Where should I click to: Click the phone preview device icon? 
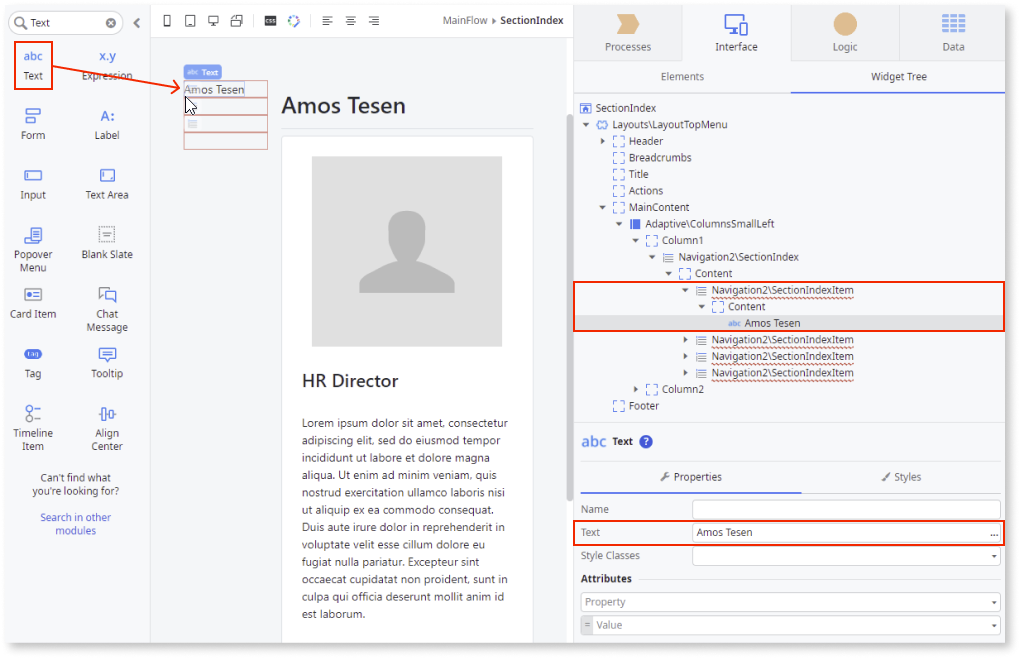point(167,21)
